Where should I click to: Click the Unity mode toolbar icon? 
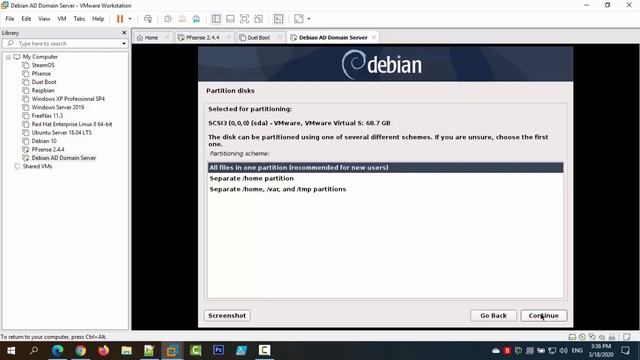pyautogui.click(x=259, y=19)
